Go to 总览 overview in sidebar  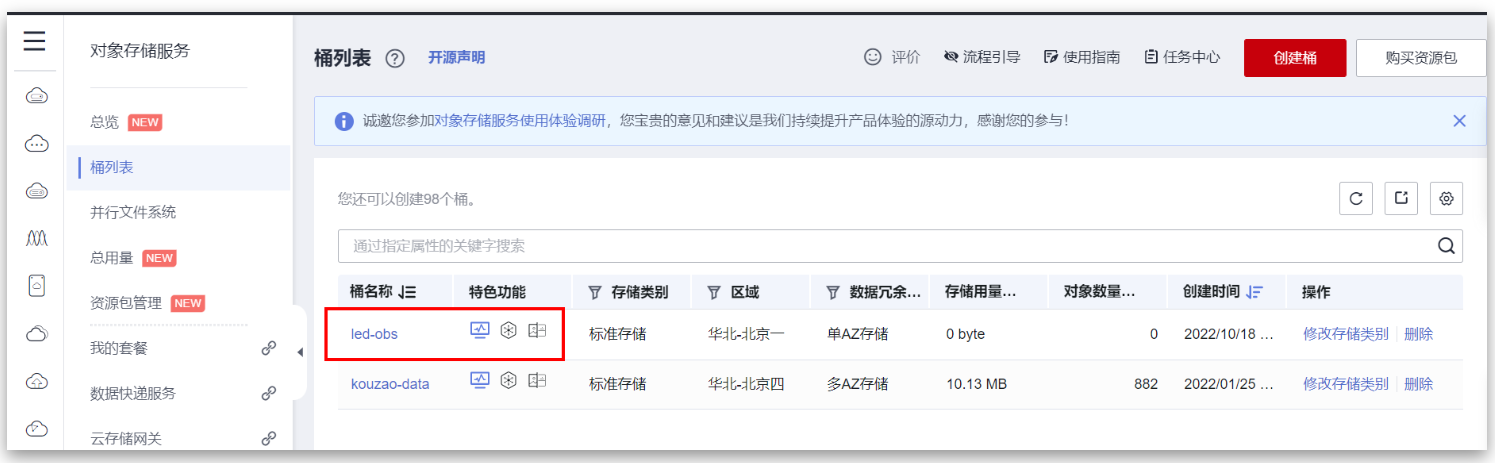[x=104, y=122]
